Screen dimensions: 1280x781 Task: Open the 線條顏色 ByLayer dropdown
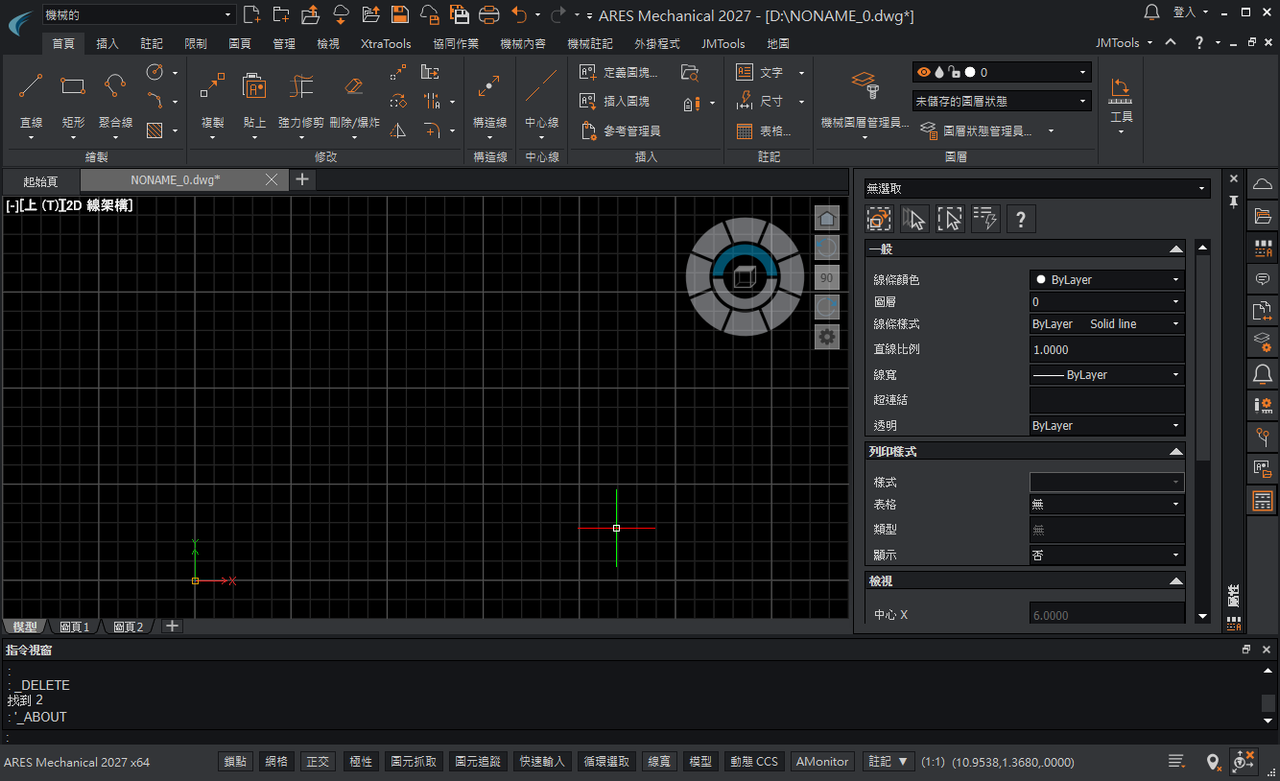pyautogui.click(x=1107, y=280)
